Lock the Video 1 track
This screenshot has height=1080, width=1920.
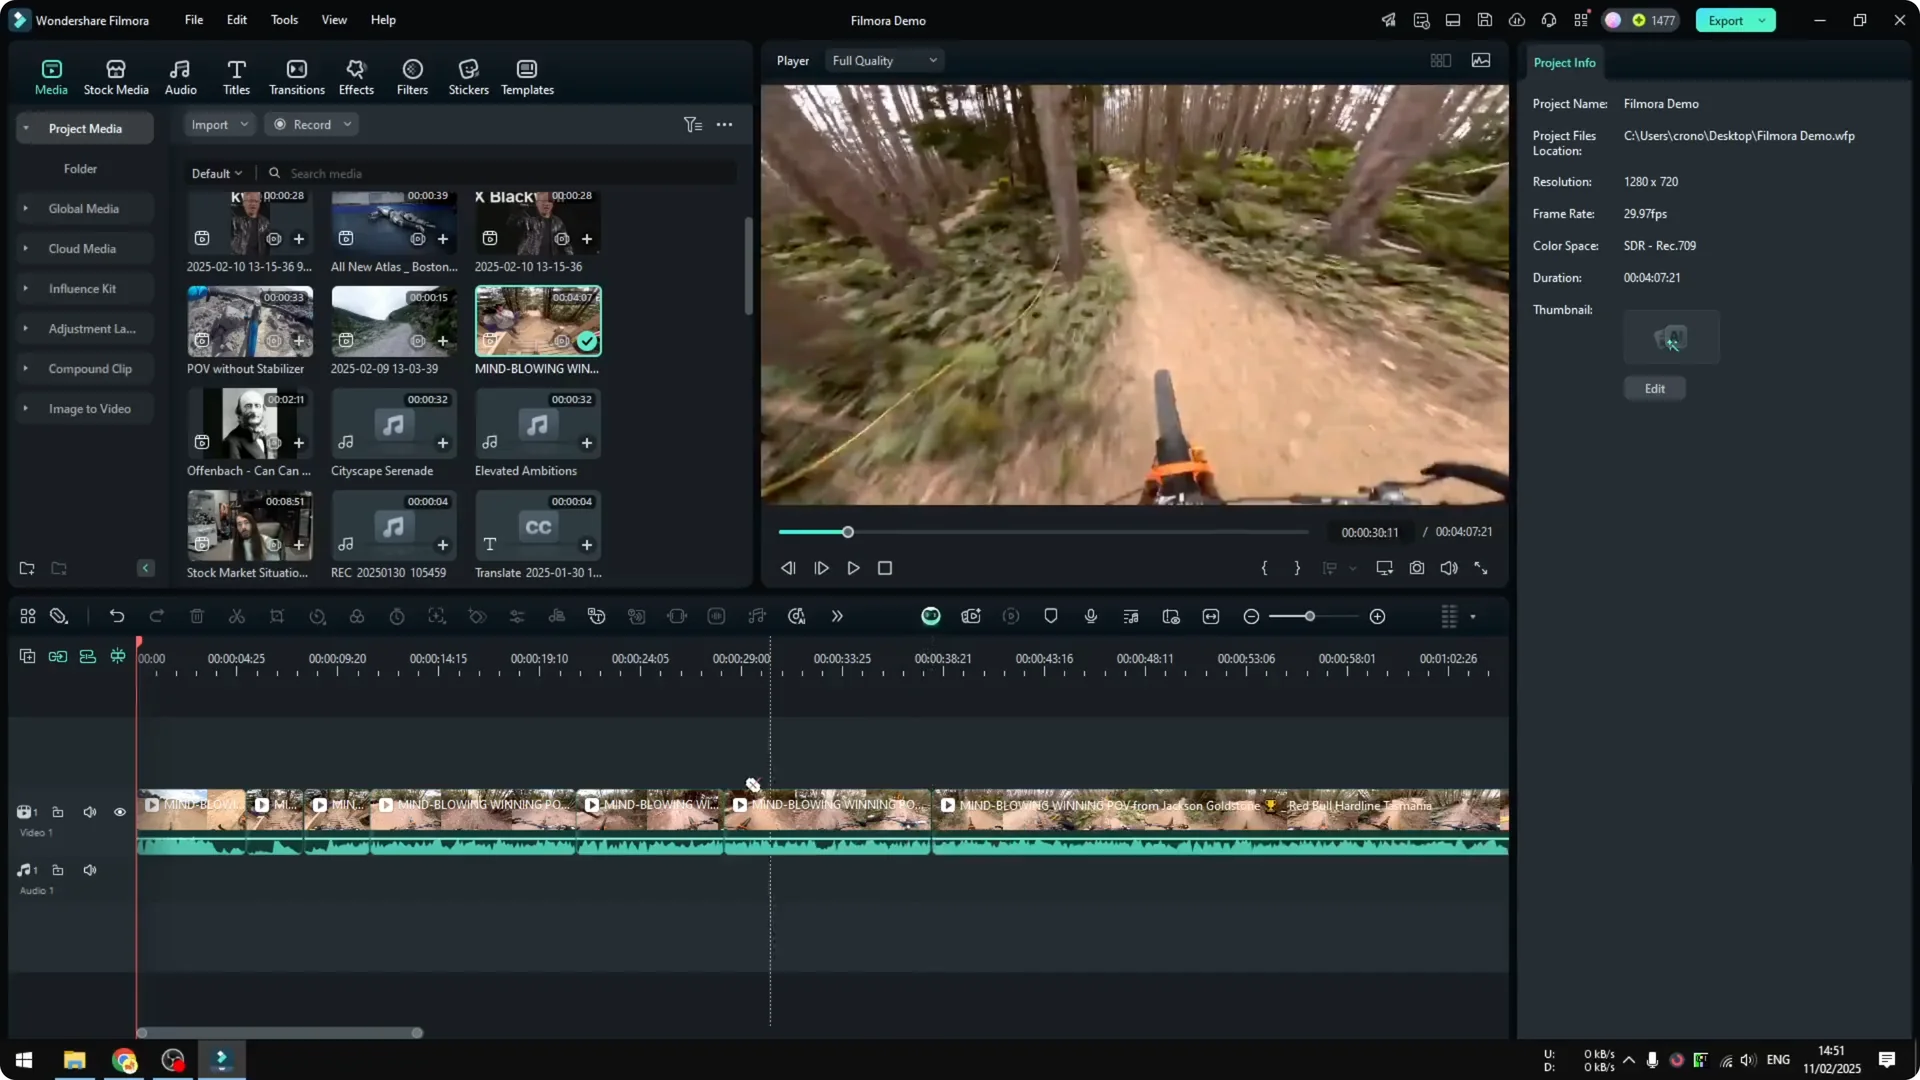(57, 812)
